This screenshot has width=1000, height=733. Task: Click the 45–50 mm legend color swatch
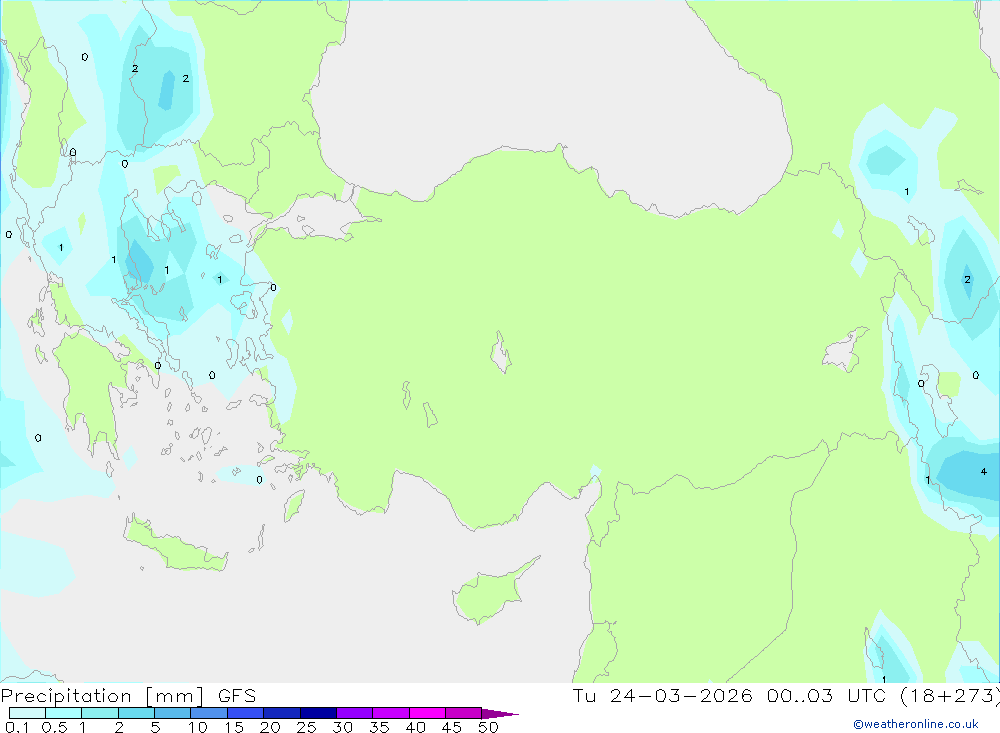coord(464,713)
